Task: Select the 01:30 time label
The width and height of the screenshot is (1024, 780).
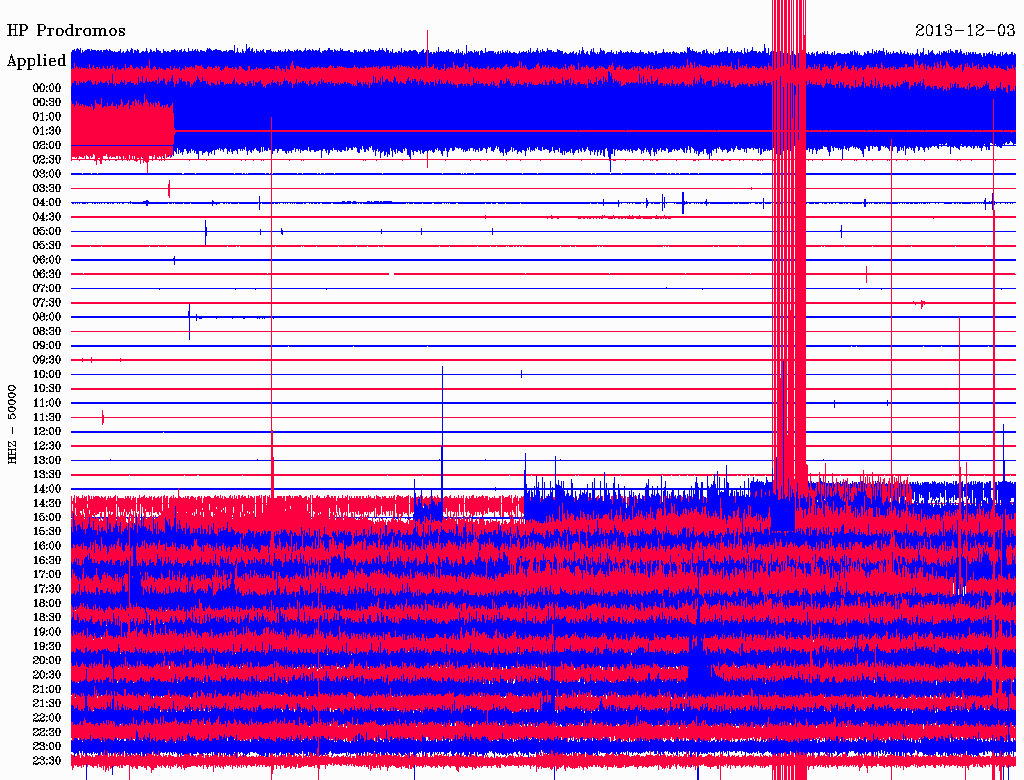Action: 47,131
